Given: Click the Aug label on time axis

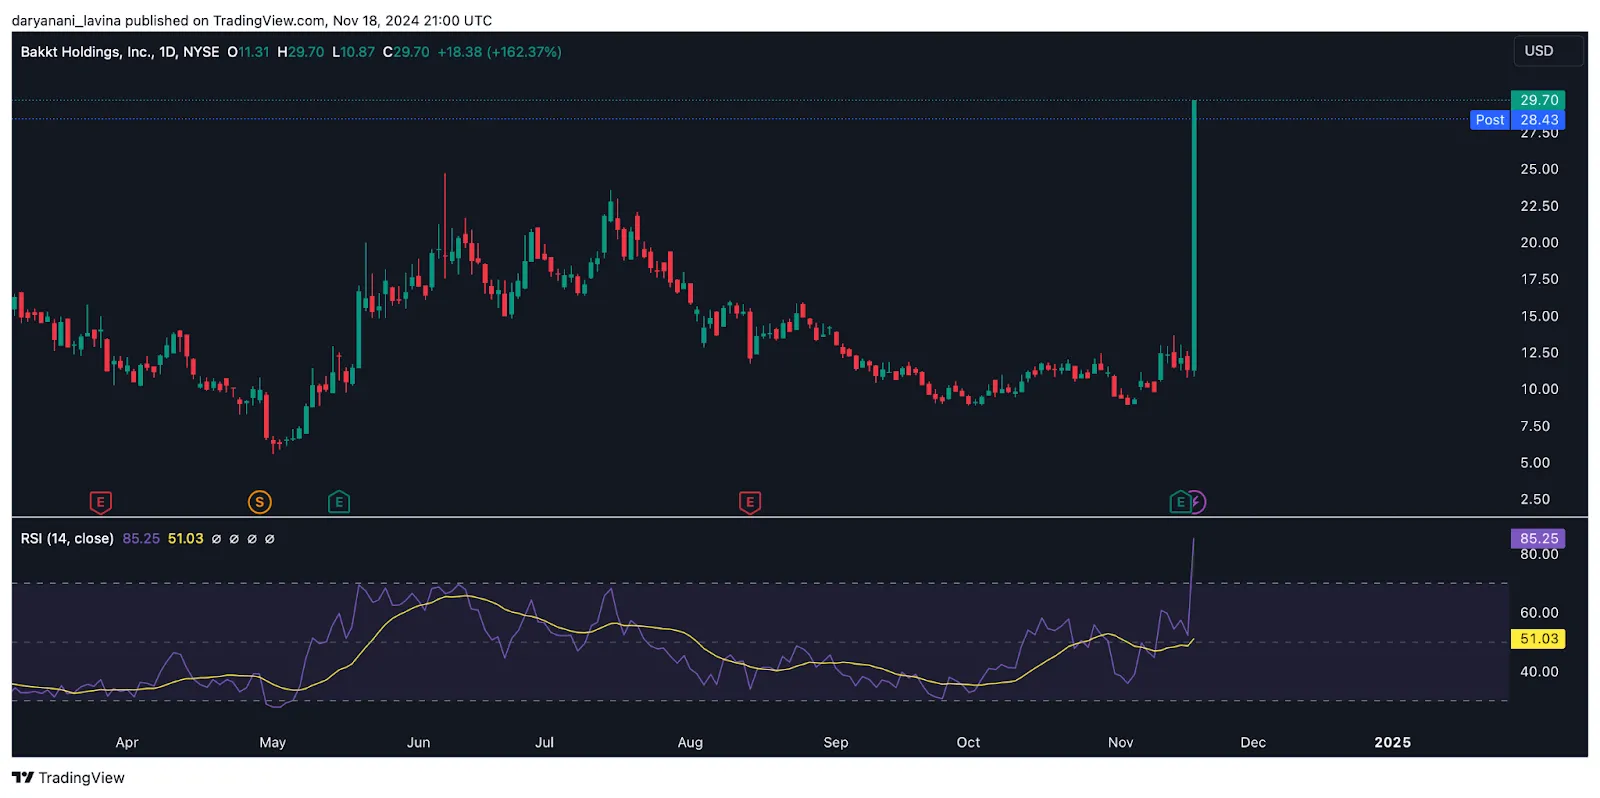Looking at the screenshot, I should point(690,742).
